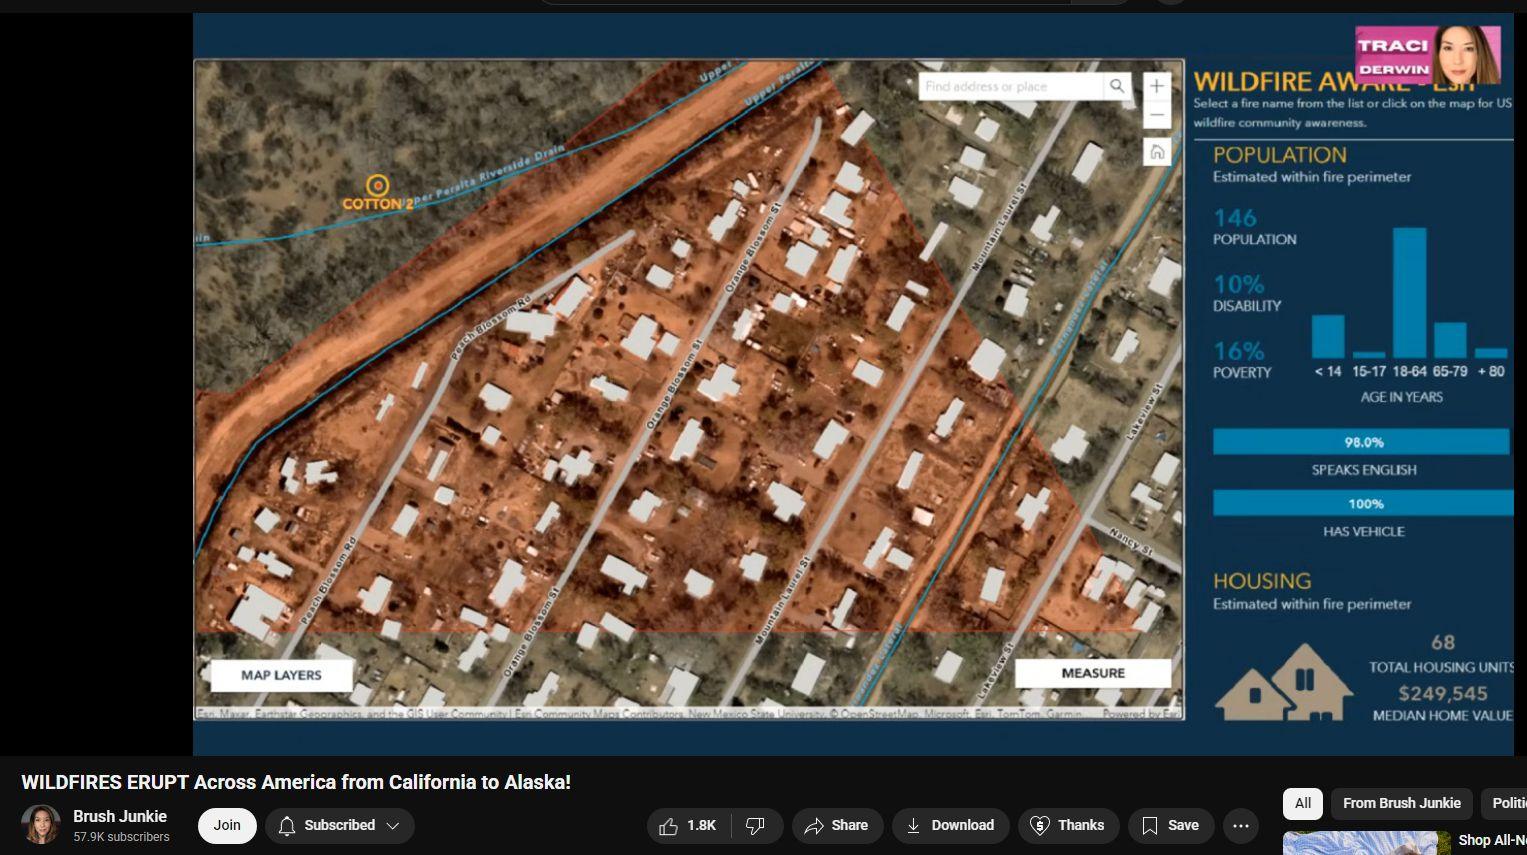Click the address search magnifier icon

coord(1117,86)
